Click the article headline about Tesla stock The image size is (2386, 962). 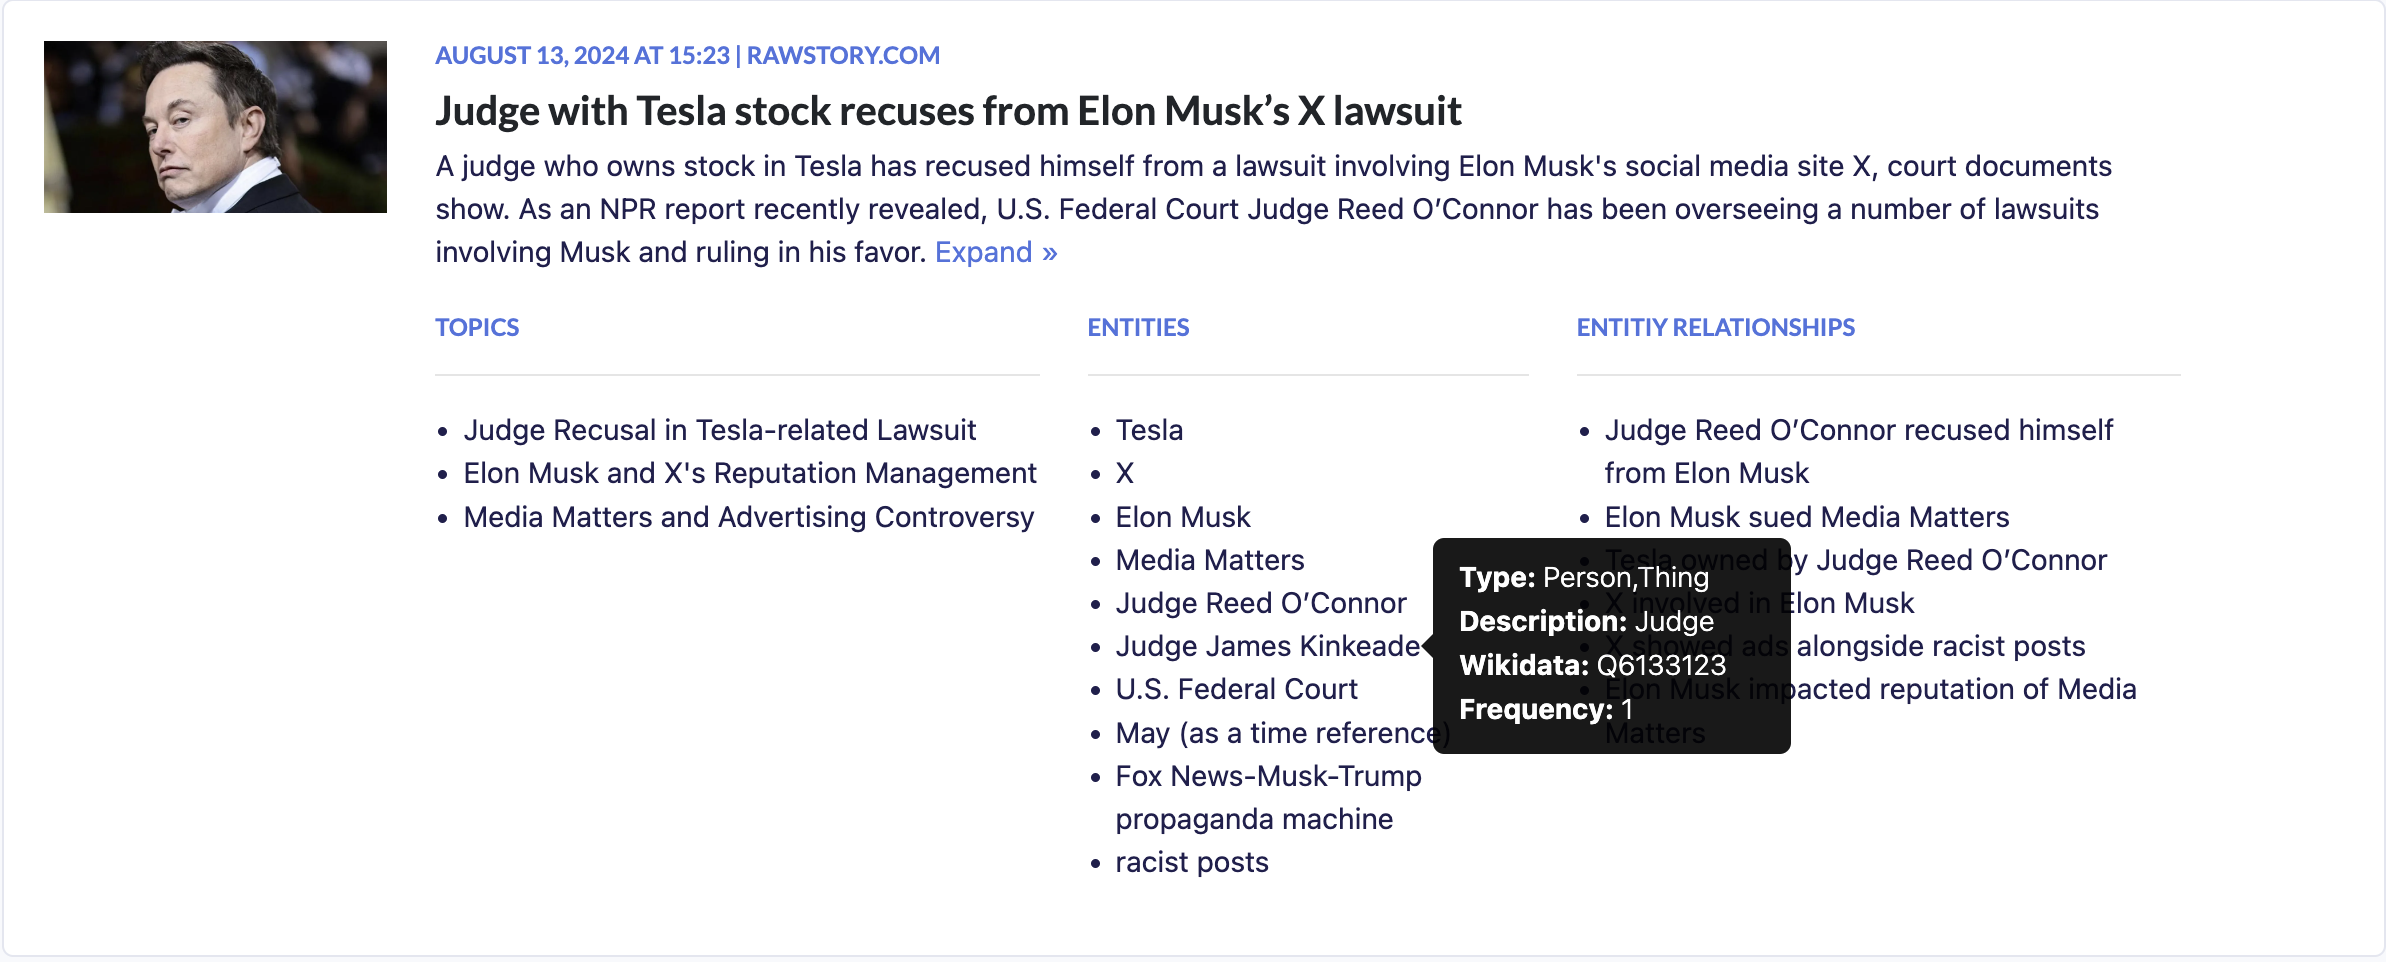click(x=947, y=111)
